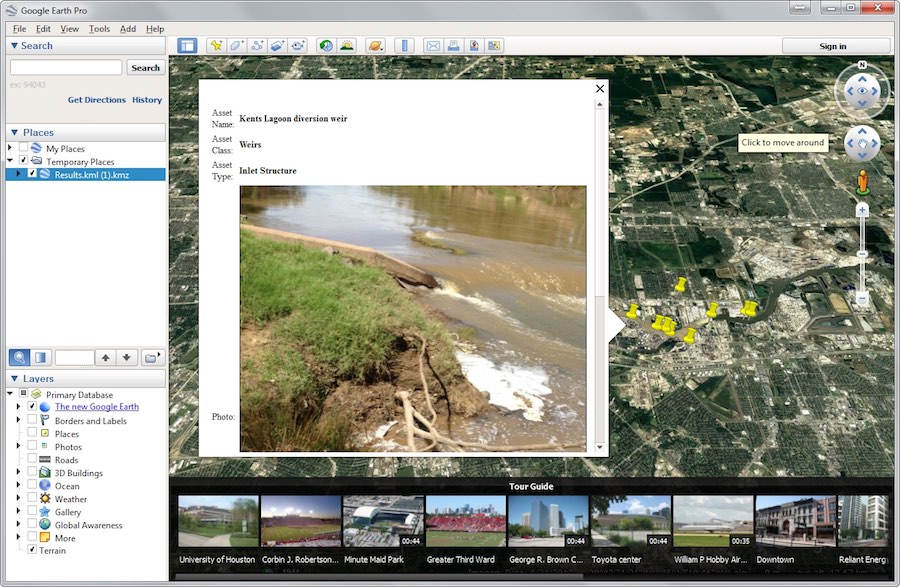Click the zoom in plus button
900x587 pixels.
tap(862, 211)
